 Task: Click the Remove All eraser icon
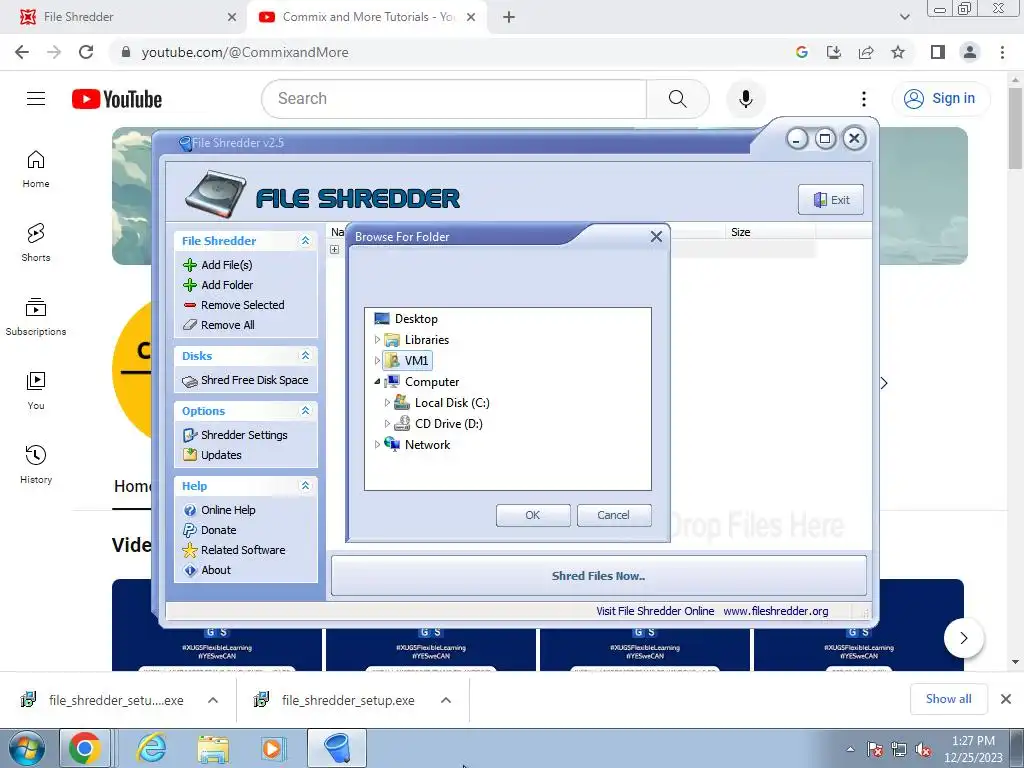190,325
